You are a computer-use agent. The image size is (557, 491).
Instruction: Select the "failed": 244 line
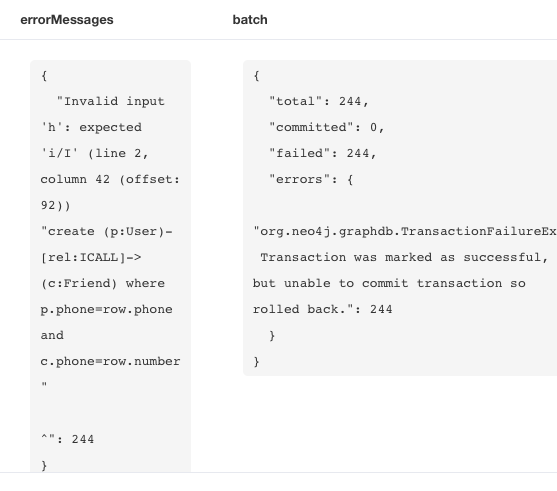pos(323,153)
